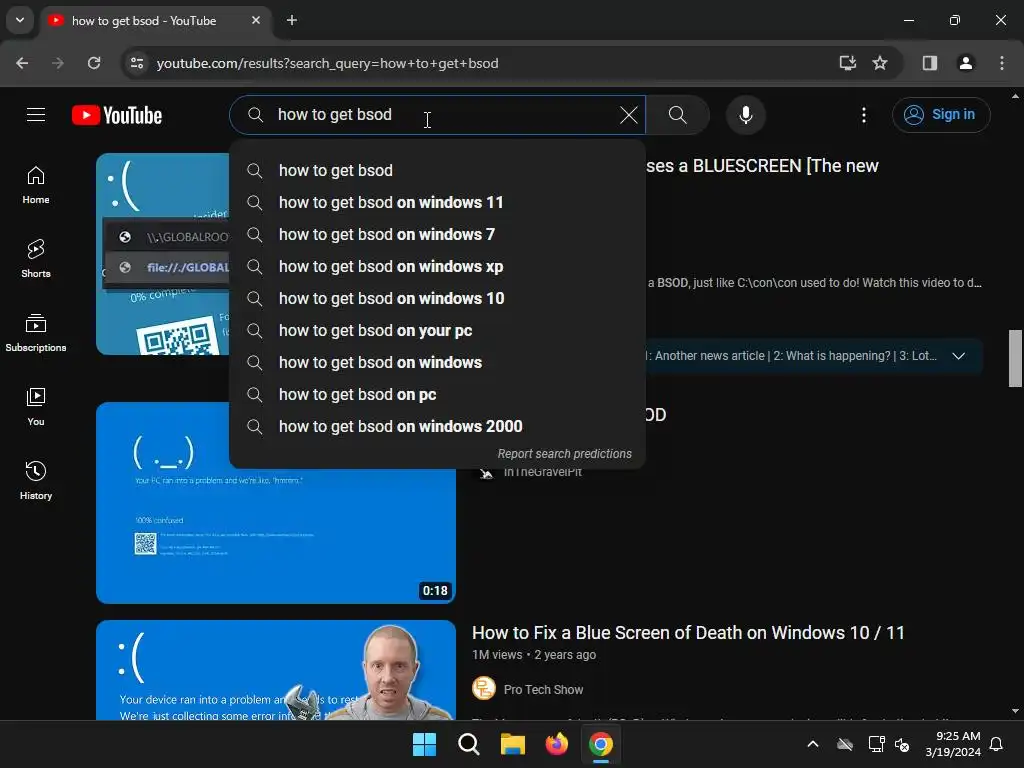1024x768 pixels.
Task: Open "How to Fix a Blue Screen of Death" title
Action: (688, 633)
